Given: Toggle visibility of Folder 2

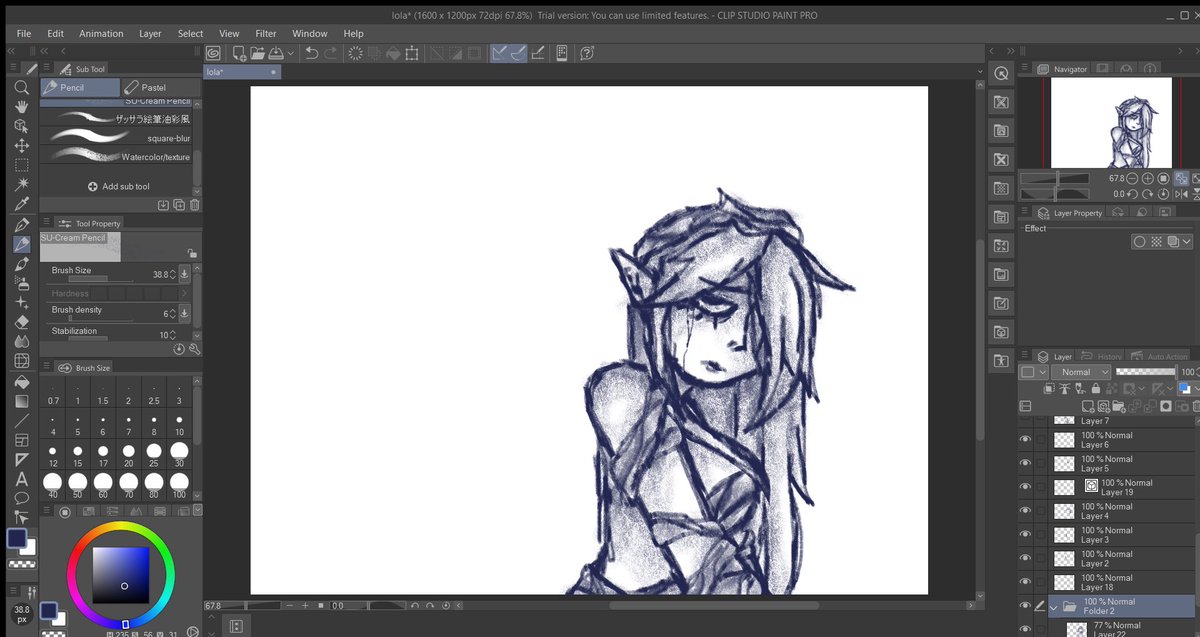Looking at the screenshot, I should point(1025,606).
